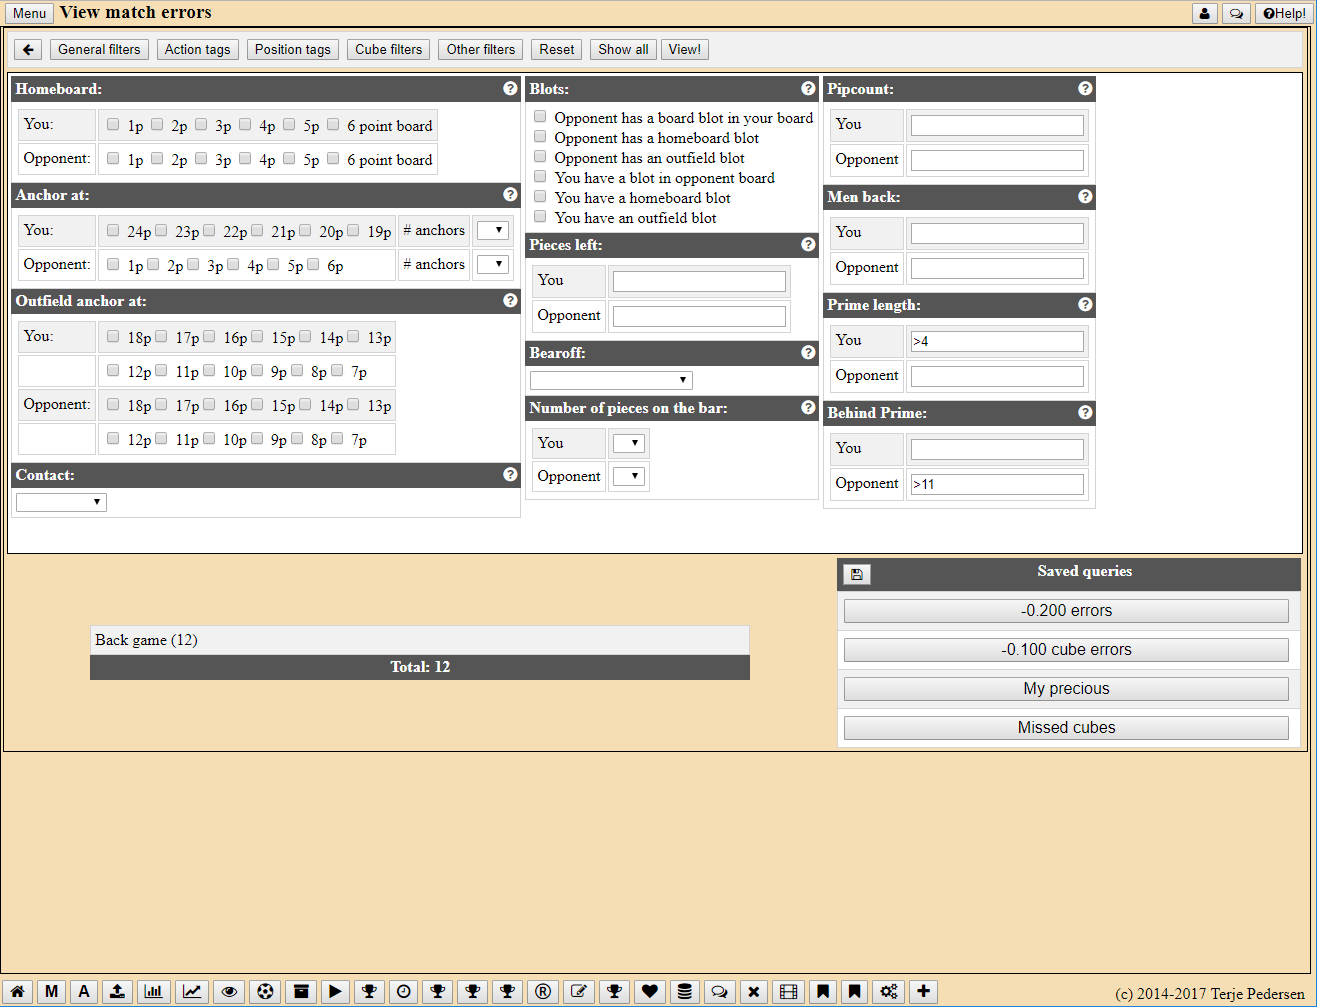The image size is (1317, 1007).
Task: Click the M button in bottom toolbar
Action: coord(51,991)
